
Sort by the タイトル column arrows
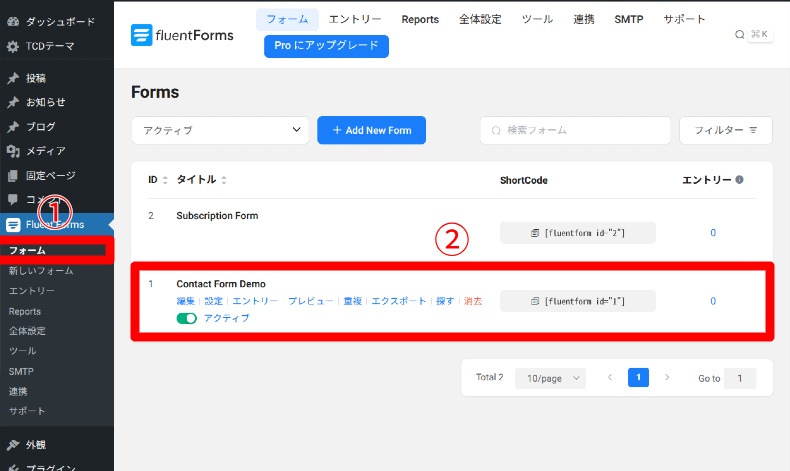pos(224,180)
